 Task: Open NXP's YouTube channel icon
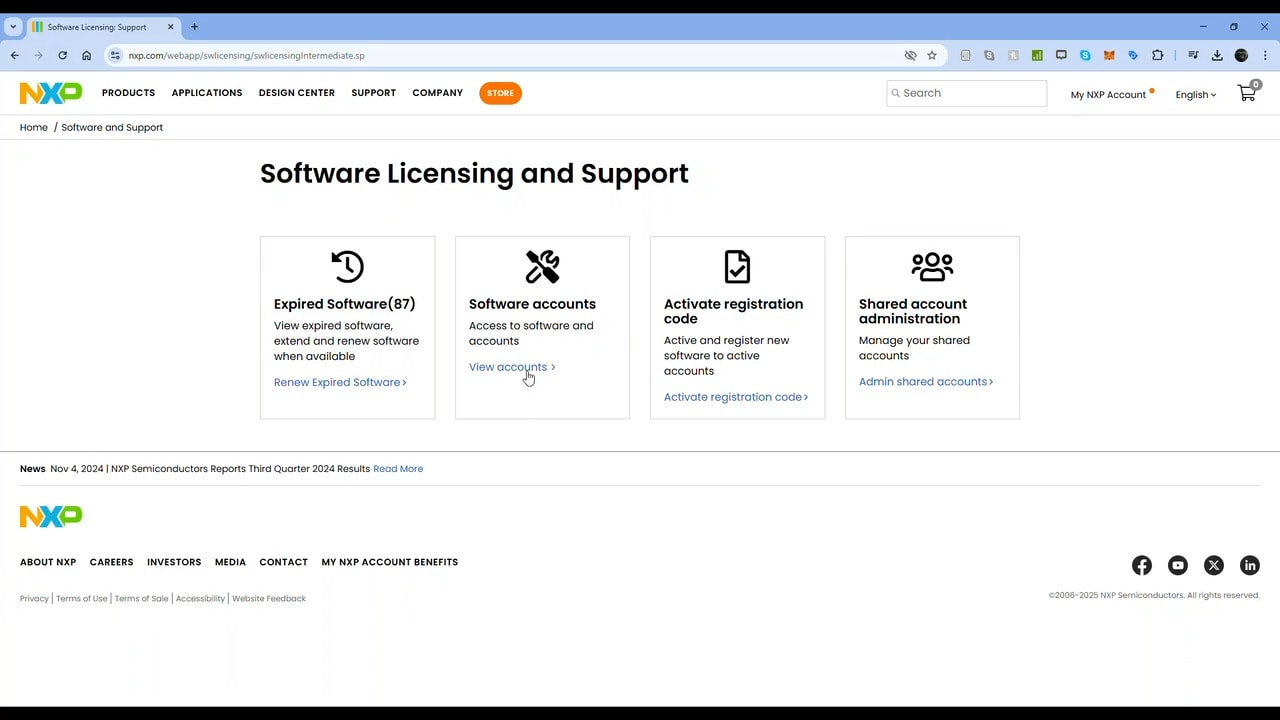click(1178, 566)
